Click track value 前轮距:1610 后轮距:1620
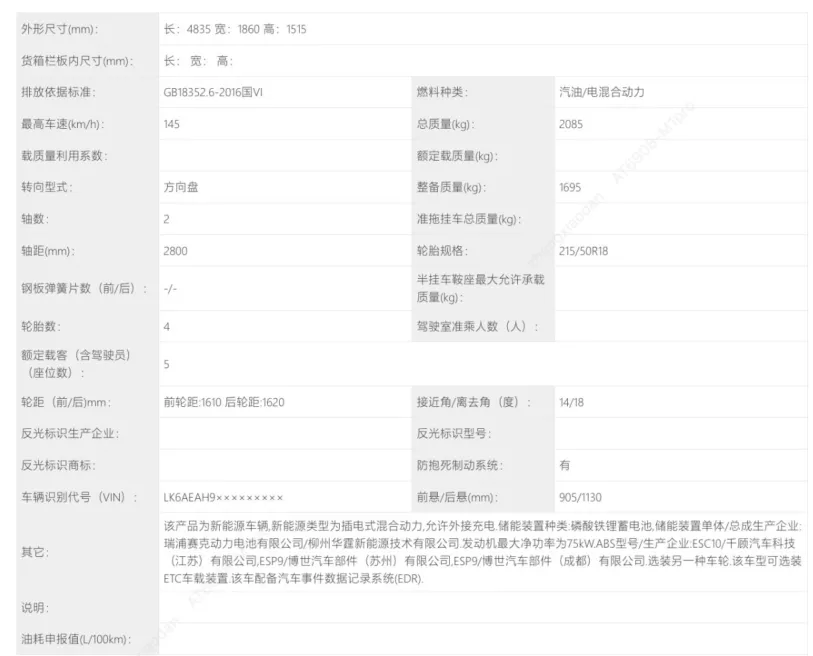This screenshot has width=813, height=656. [224, 402]
